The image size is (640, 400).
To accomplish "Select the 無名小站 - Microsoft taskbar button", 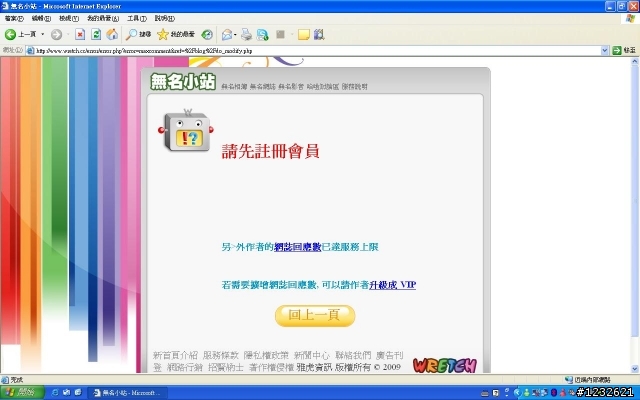I will coord(127,393).
